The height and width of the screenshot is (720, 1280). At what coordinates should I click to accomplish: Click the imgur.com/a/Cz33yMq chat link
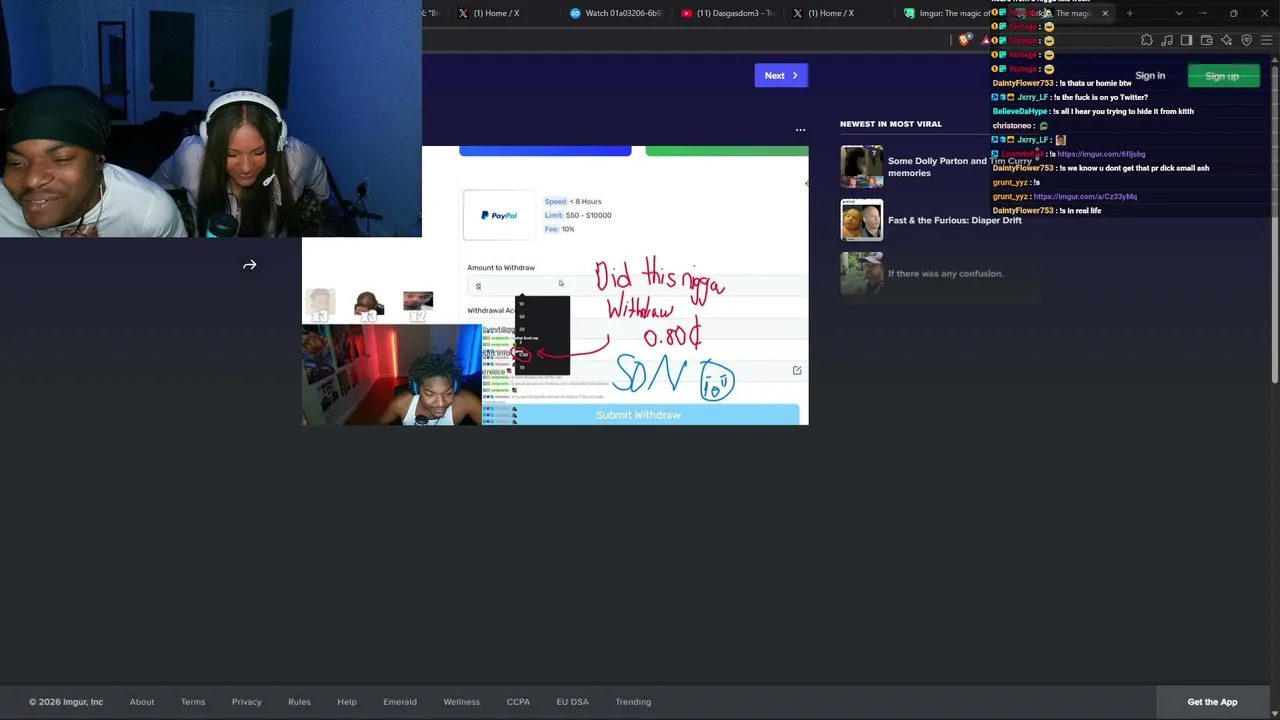coord(1085,196)
